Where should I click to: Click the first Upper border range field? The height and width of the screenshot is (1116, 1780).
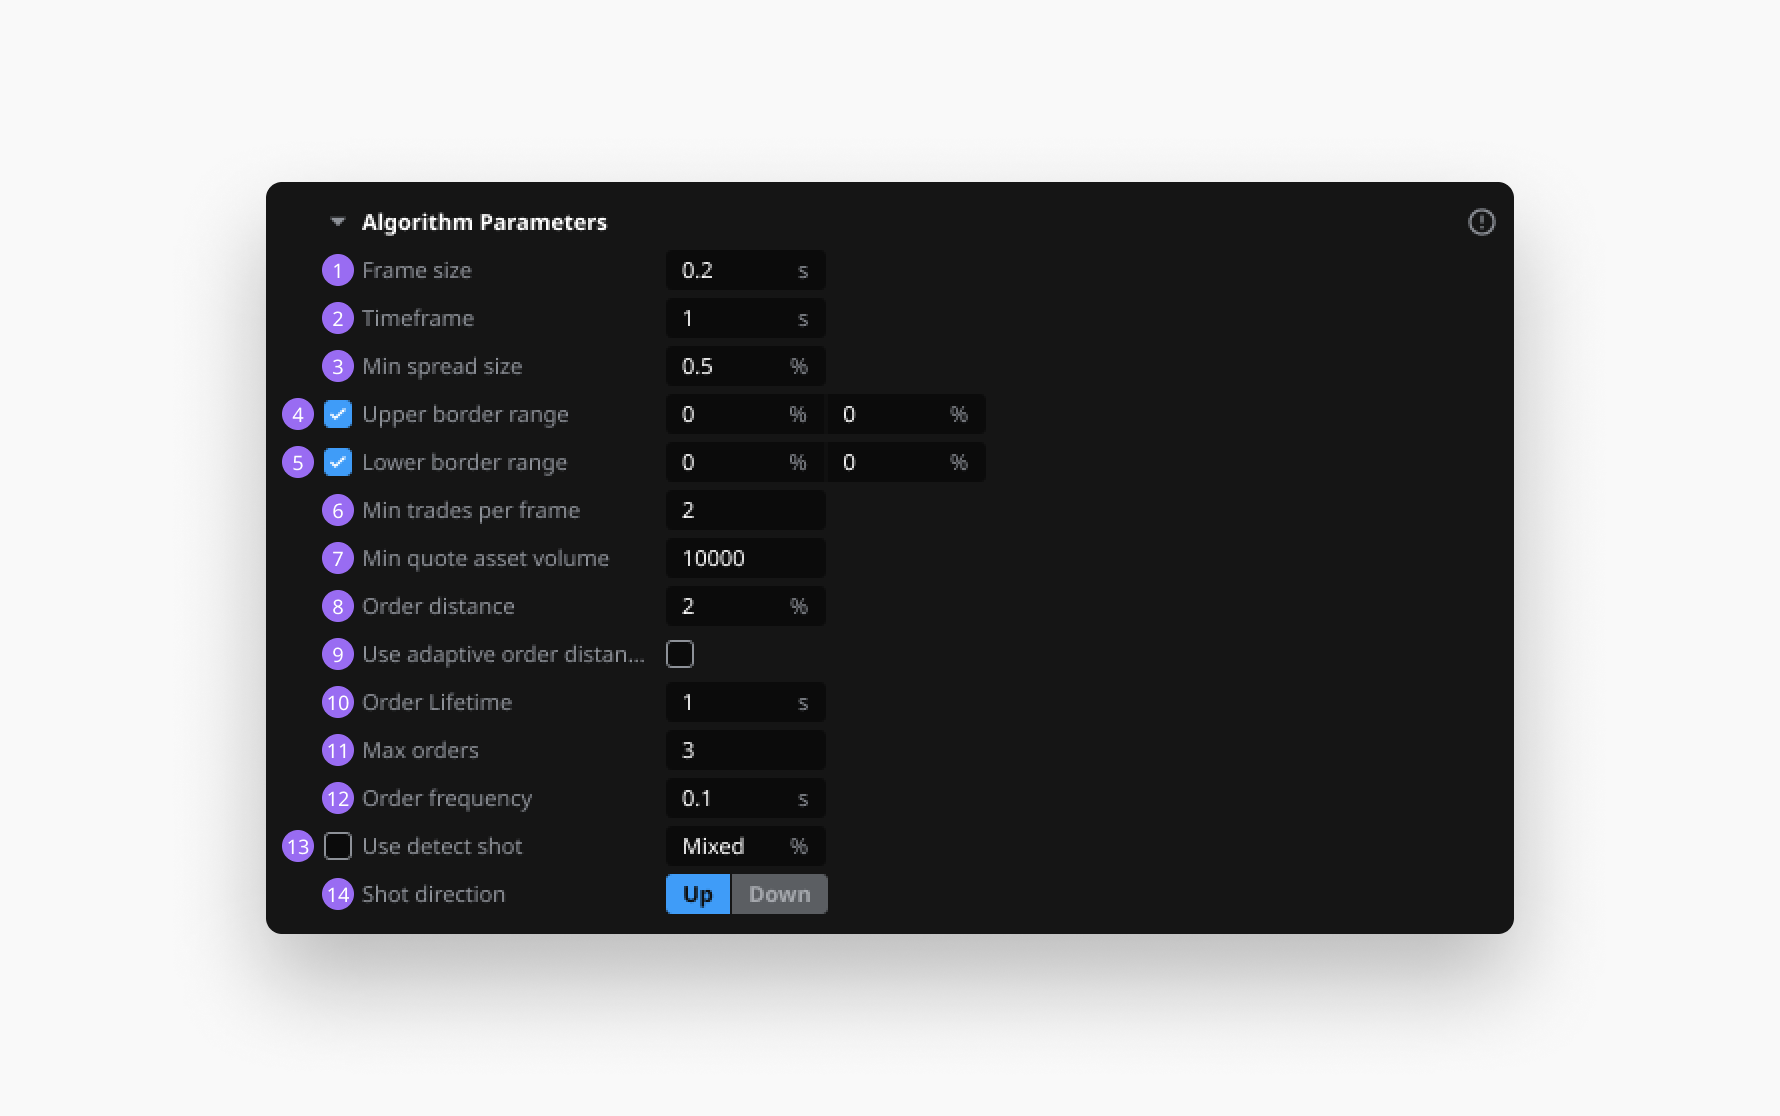(732, 414)
